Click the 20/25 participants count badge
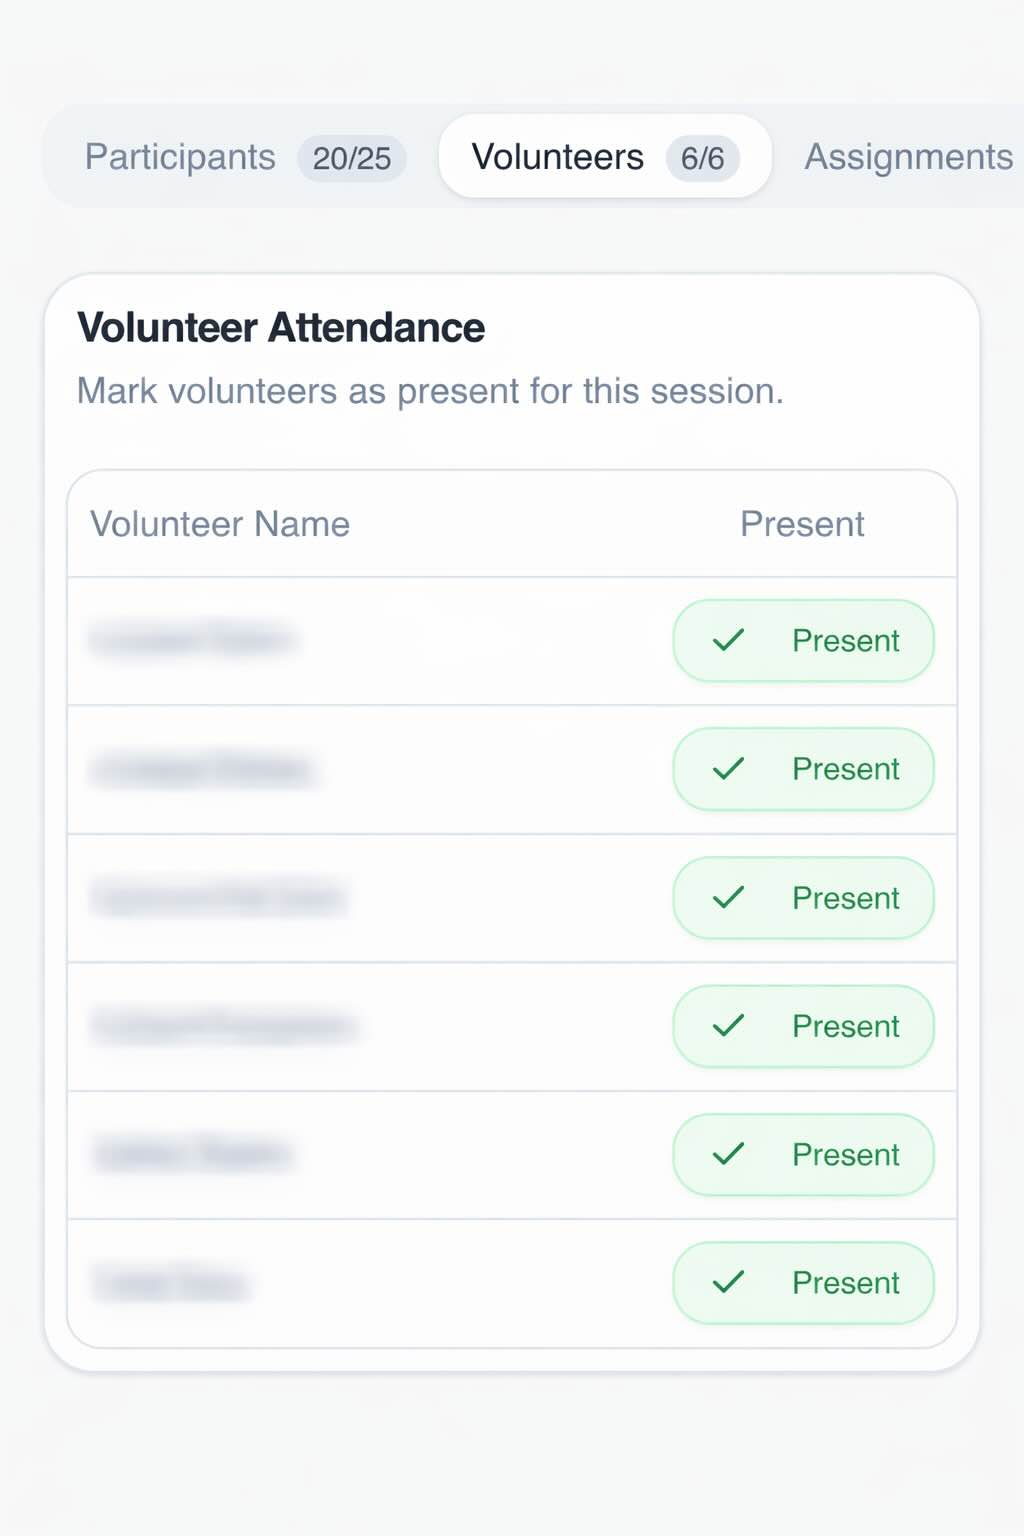 click(351, 158)
